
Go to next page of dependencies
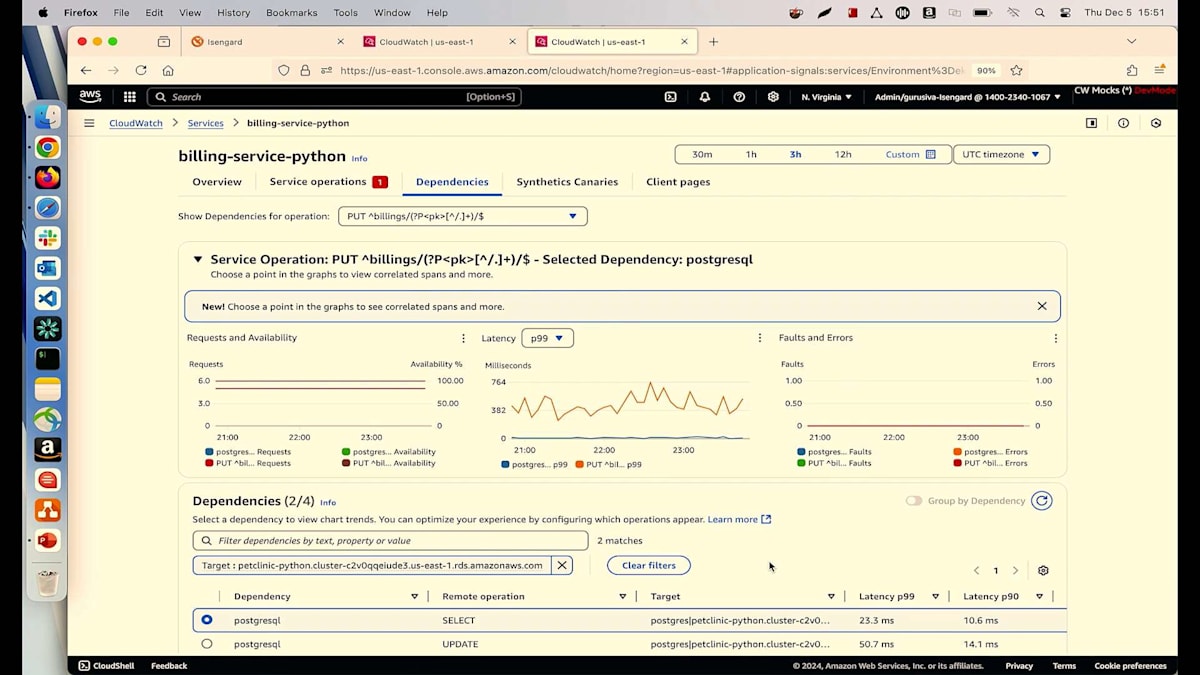pos(1015,570)
